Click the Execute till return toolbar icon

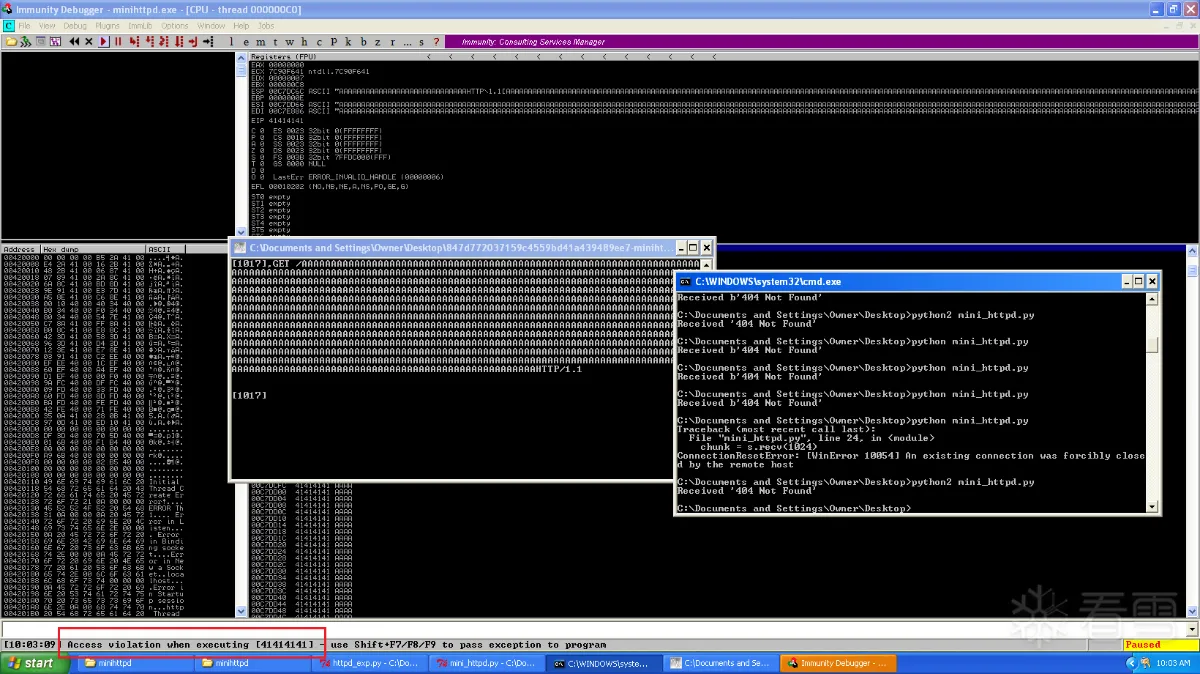coord(193,41)
